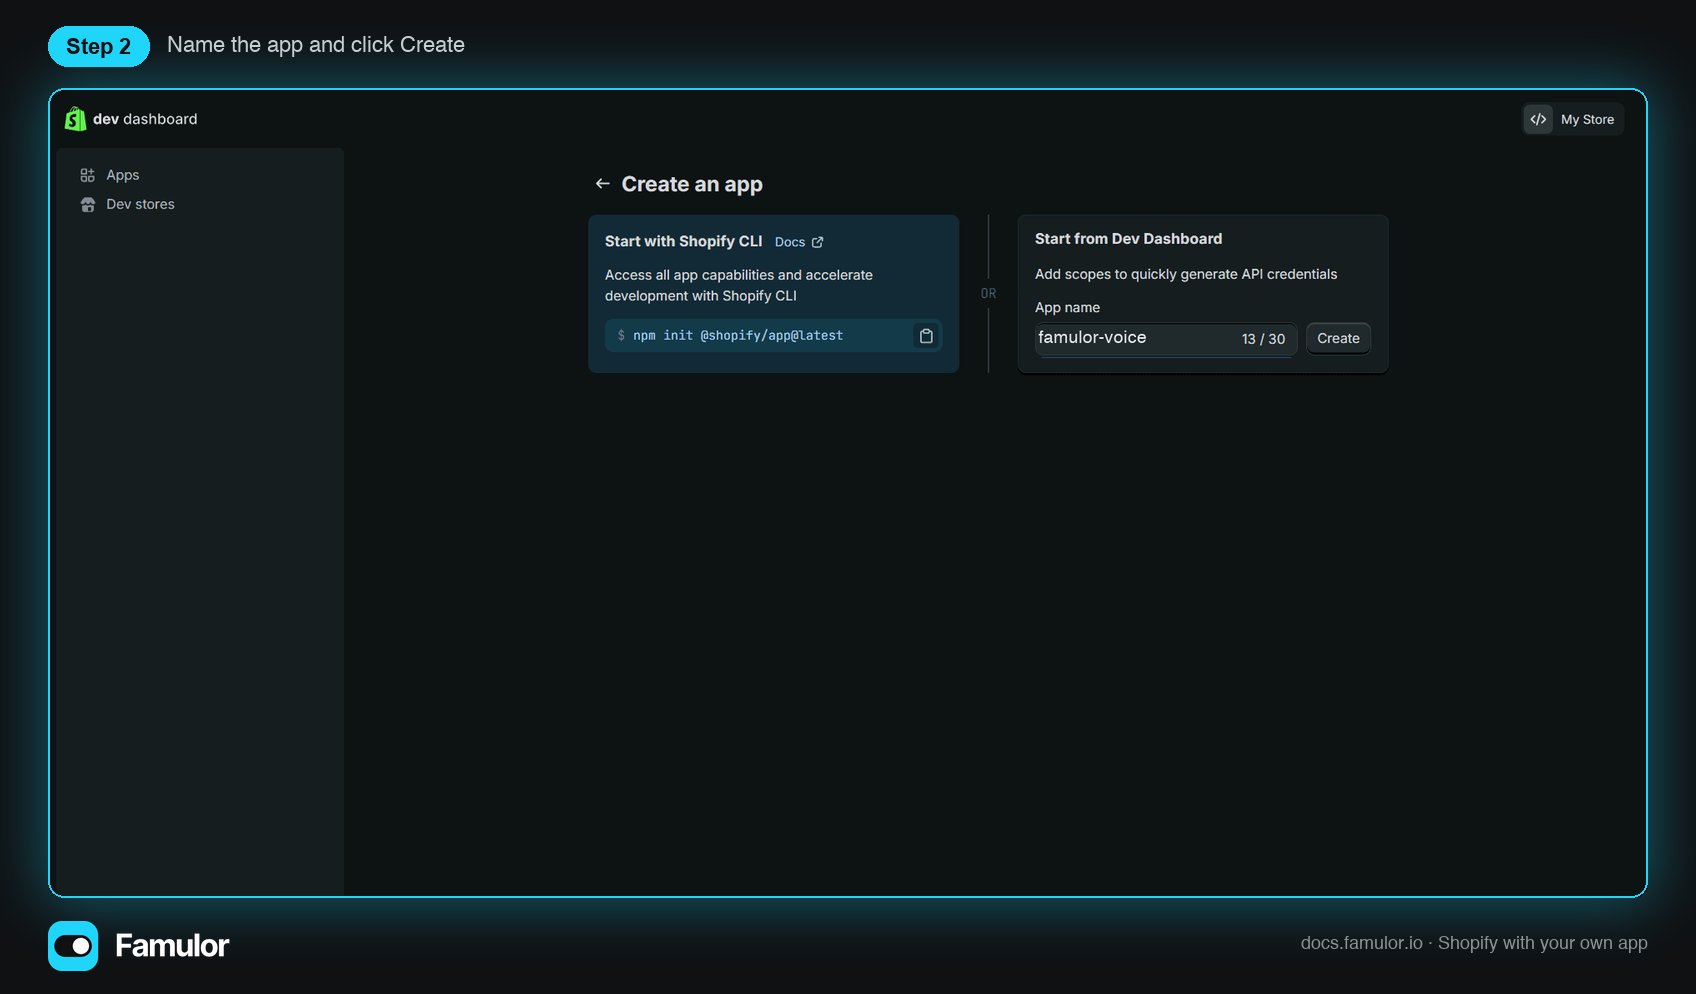Click the Dev stores storefront icon
1696x994 pixels.
(x=88, y=204)
